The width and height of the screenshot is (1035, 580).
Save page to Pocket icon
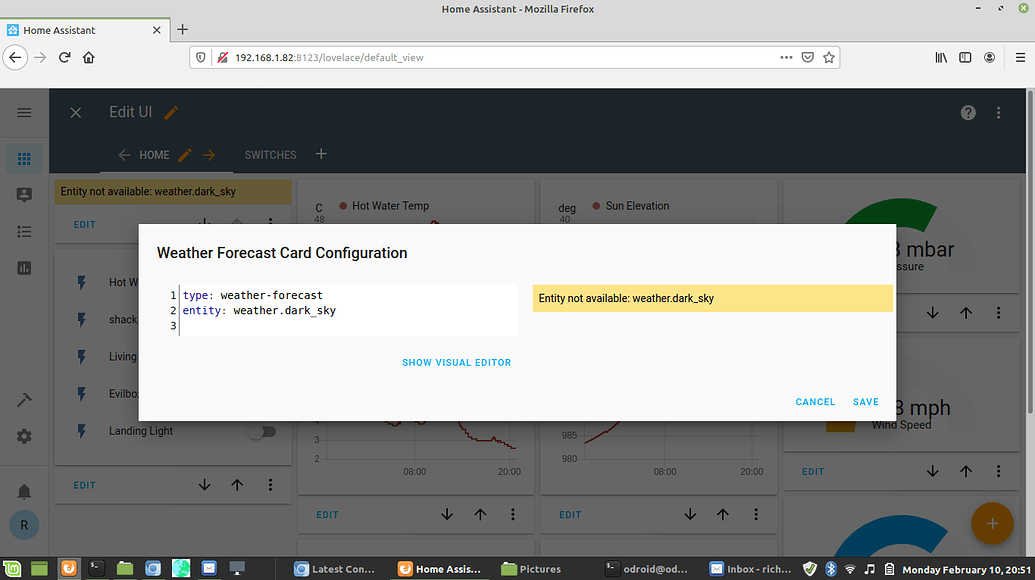point(808,57)
